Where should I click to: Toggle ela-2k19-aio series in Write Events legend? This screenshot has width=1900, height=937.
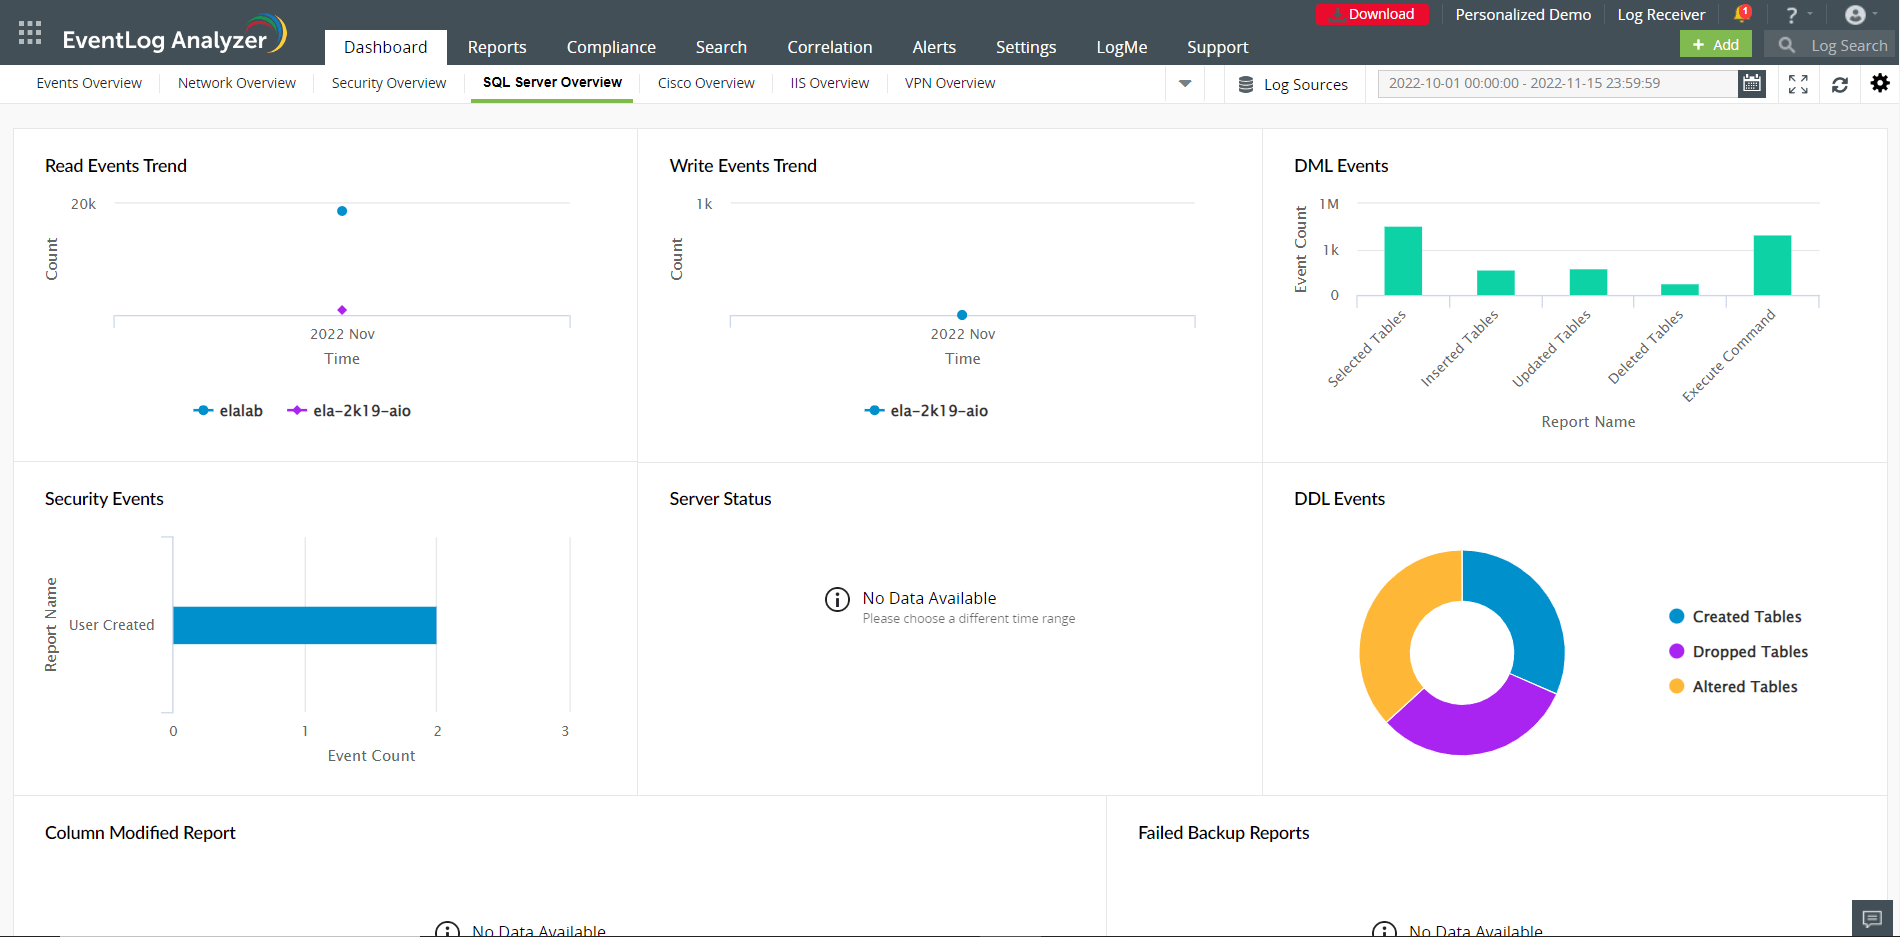(x=926, y=411)
